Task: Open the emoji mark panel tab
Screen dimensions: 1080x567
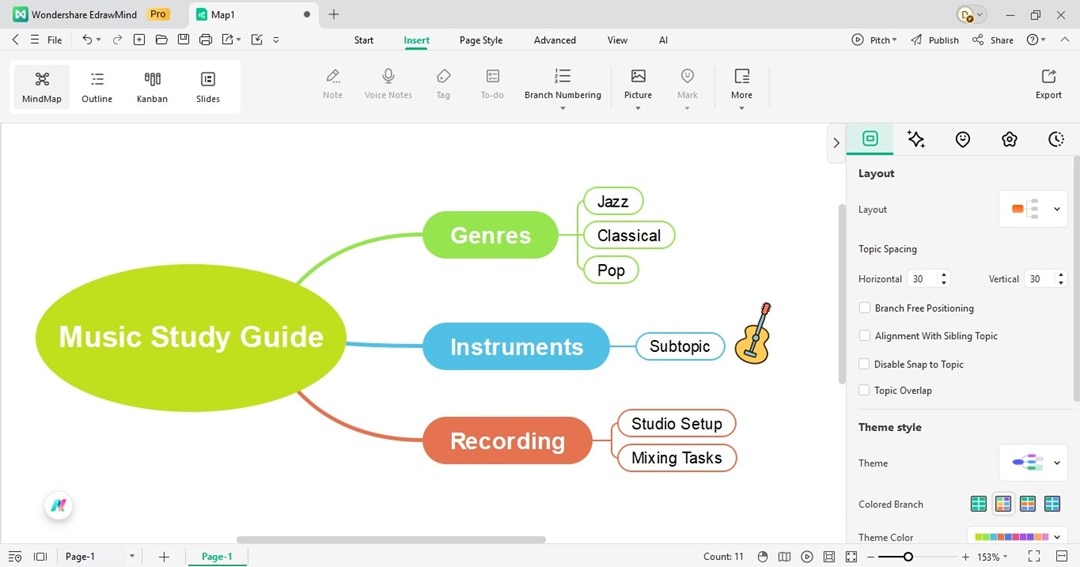Action: [x=963, y=139]
